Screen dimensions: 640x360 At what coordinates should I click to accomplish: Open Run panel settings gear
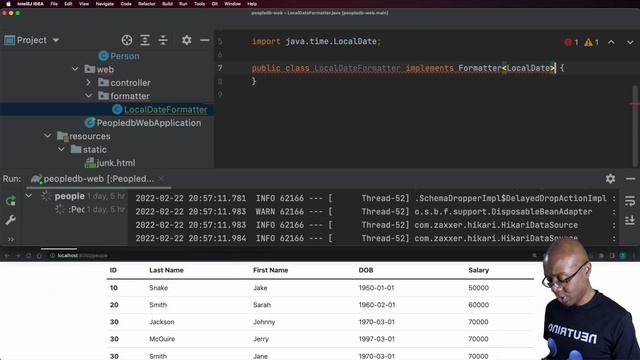pyautogui.click(x=610, y=179)
